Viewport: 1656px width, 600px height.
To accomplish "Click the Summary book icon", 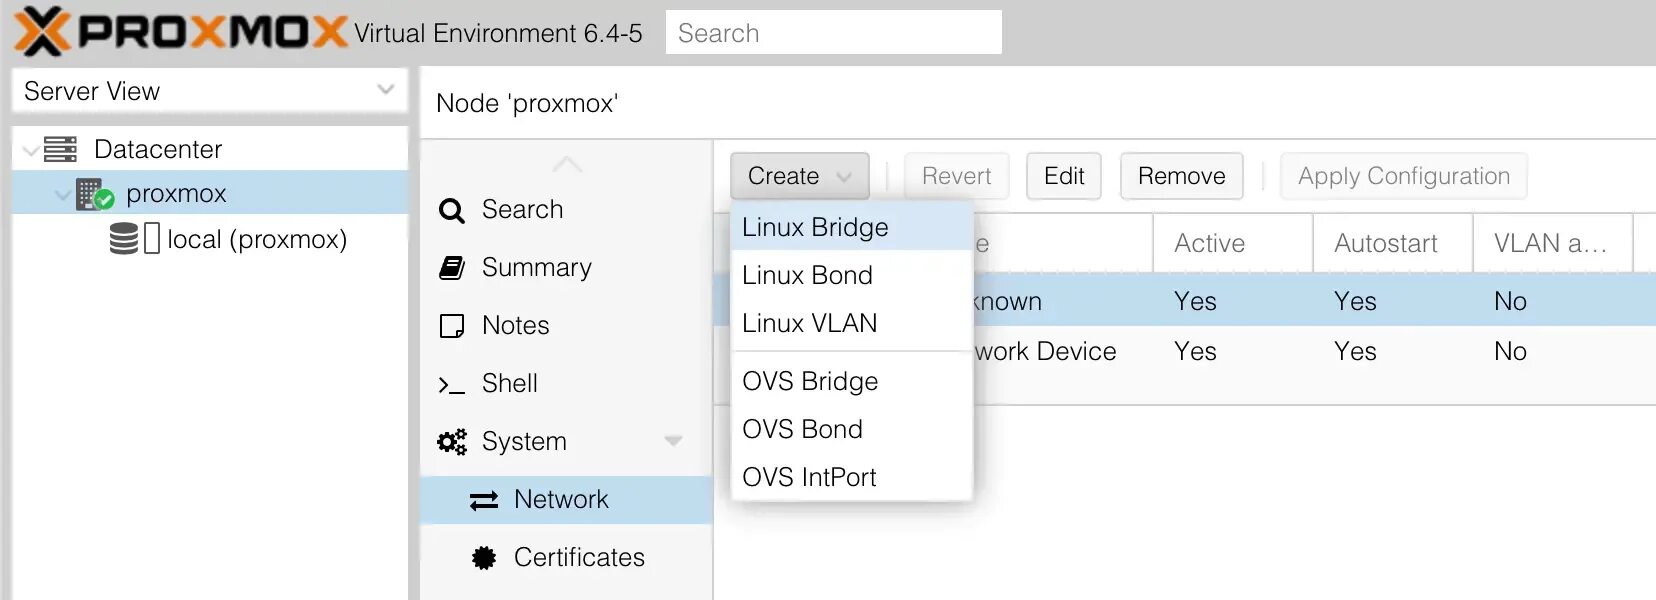I will [x=452, y=268].
